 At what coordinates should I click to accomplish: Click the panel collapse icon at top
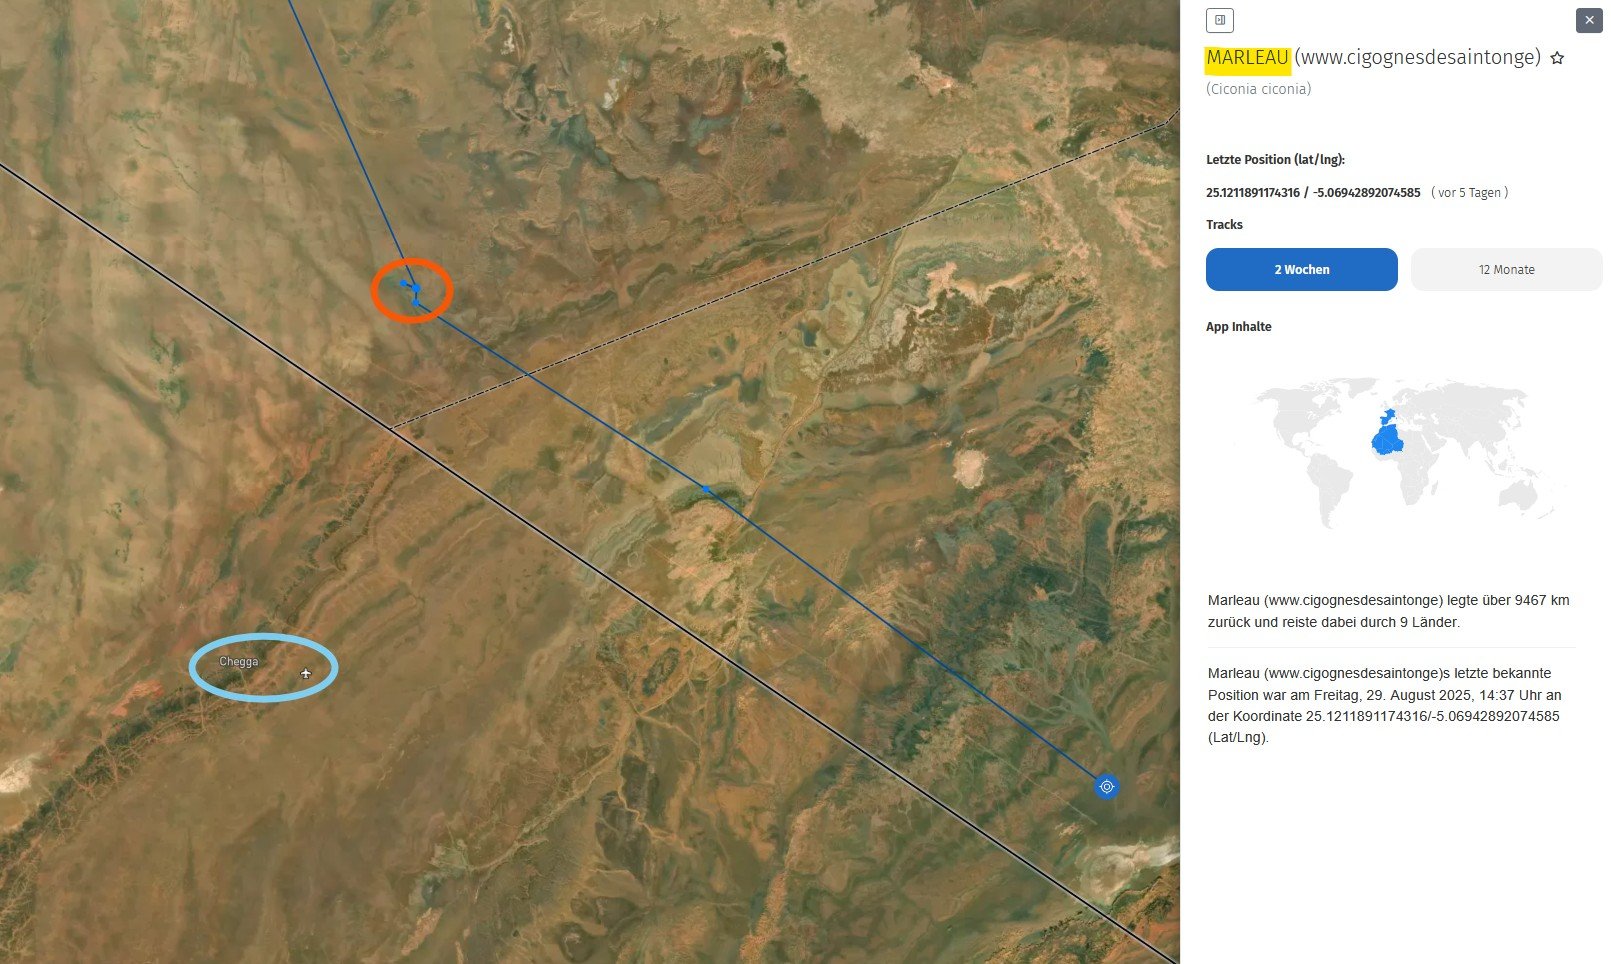(1219, 20)
